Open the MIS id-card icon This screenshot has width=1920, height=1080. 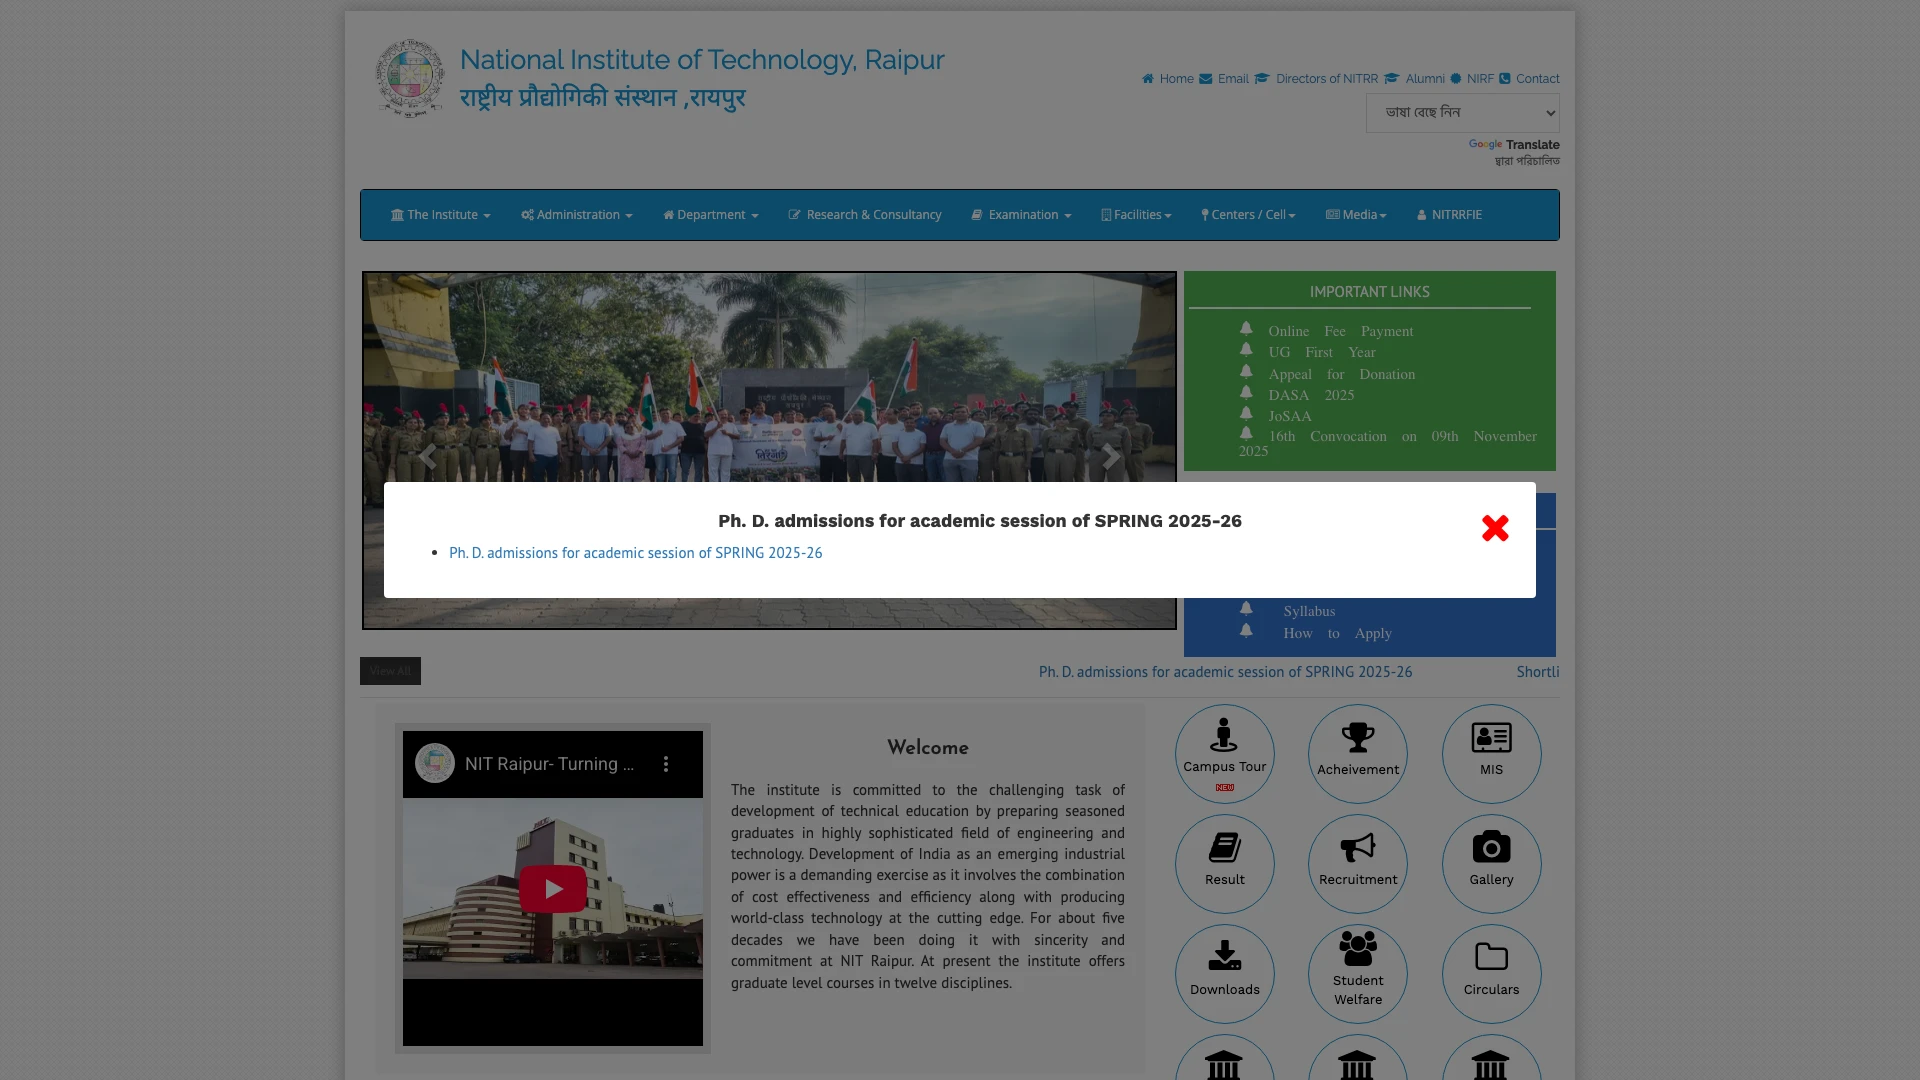[1491, 754]
